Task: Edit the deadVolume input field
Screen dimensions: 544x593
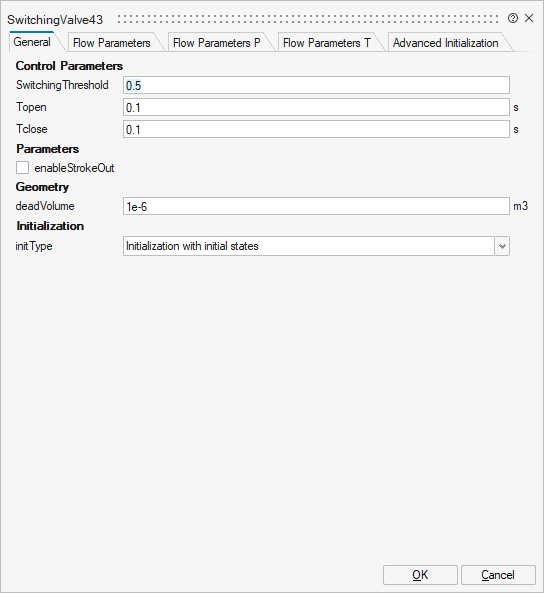Action: point(316,206)
